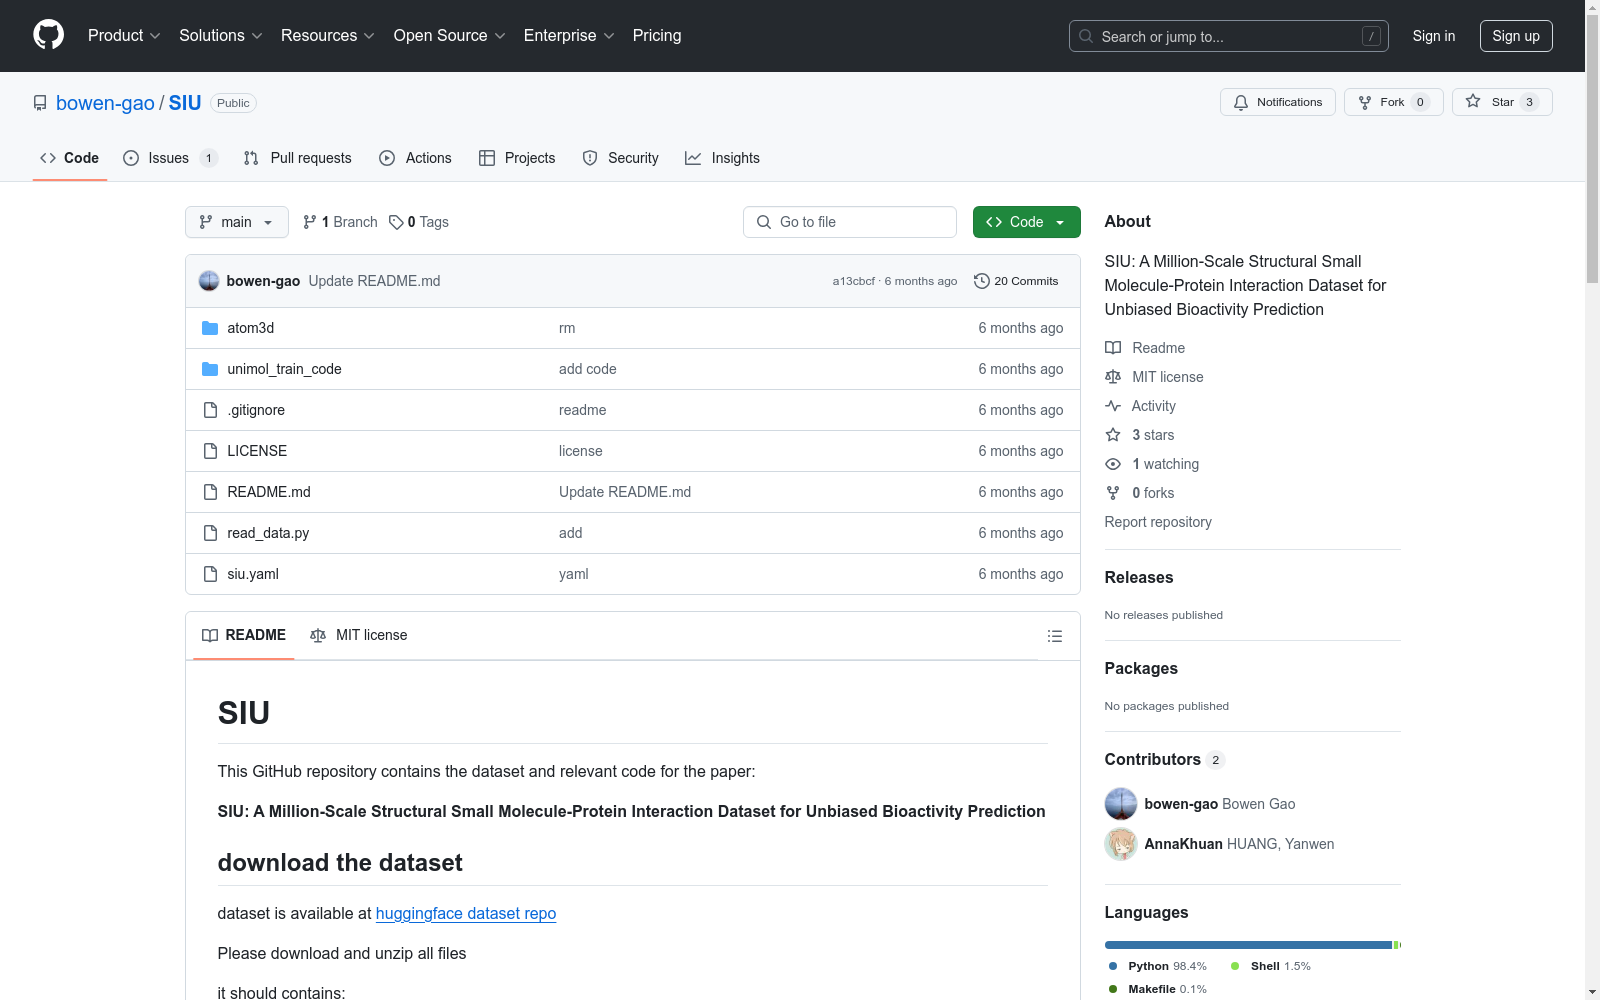Click the siu.yaml file icon
The height and width of the screenshot is (1000, 1600).
pos(210,574)
